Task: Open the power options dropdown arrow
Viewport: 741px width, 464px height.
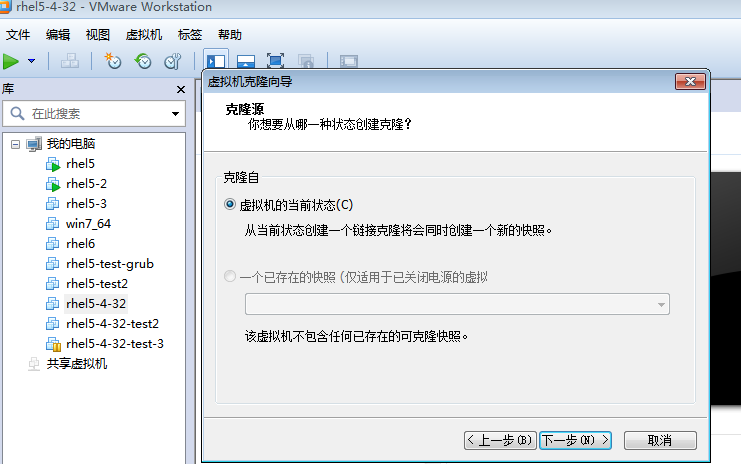Action: coord(32,61)
